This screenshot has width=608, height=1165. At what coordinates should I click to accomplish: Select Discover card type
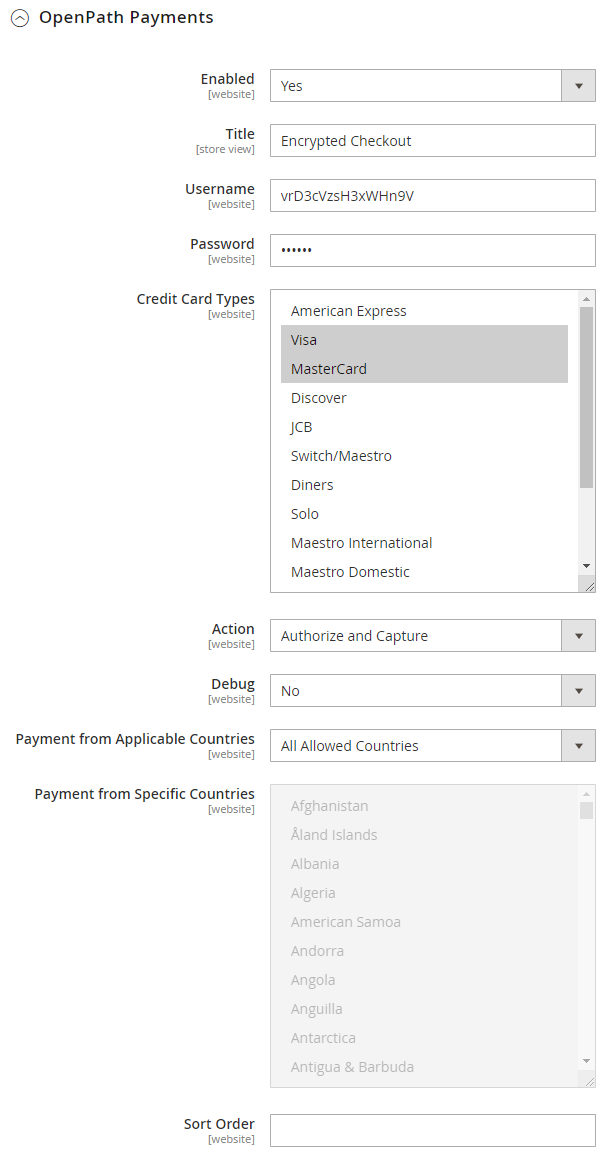coord(424,397)
